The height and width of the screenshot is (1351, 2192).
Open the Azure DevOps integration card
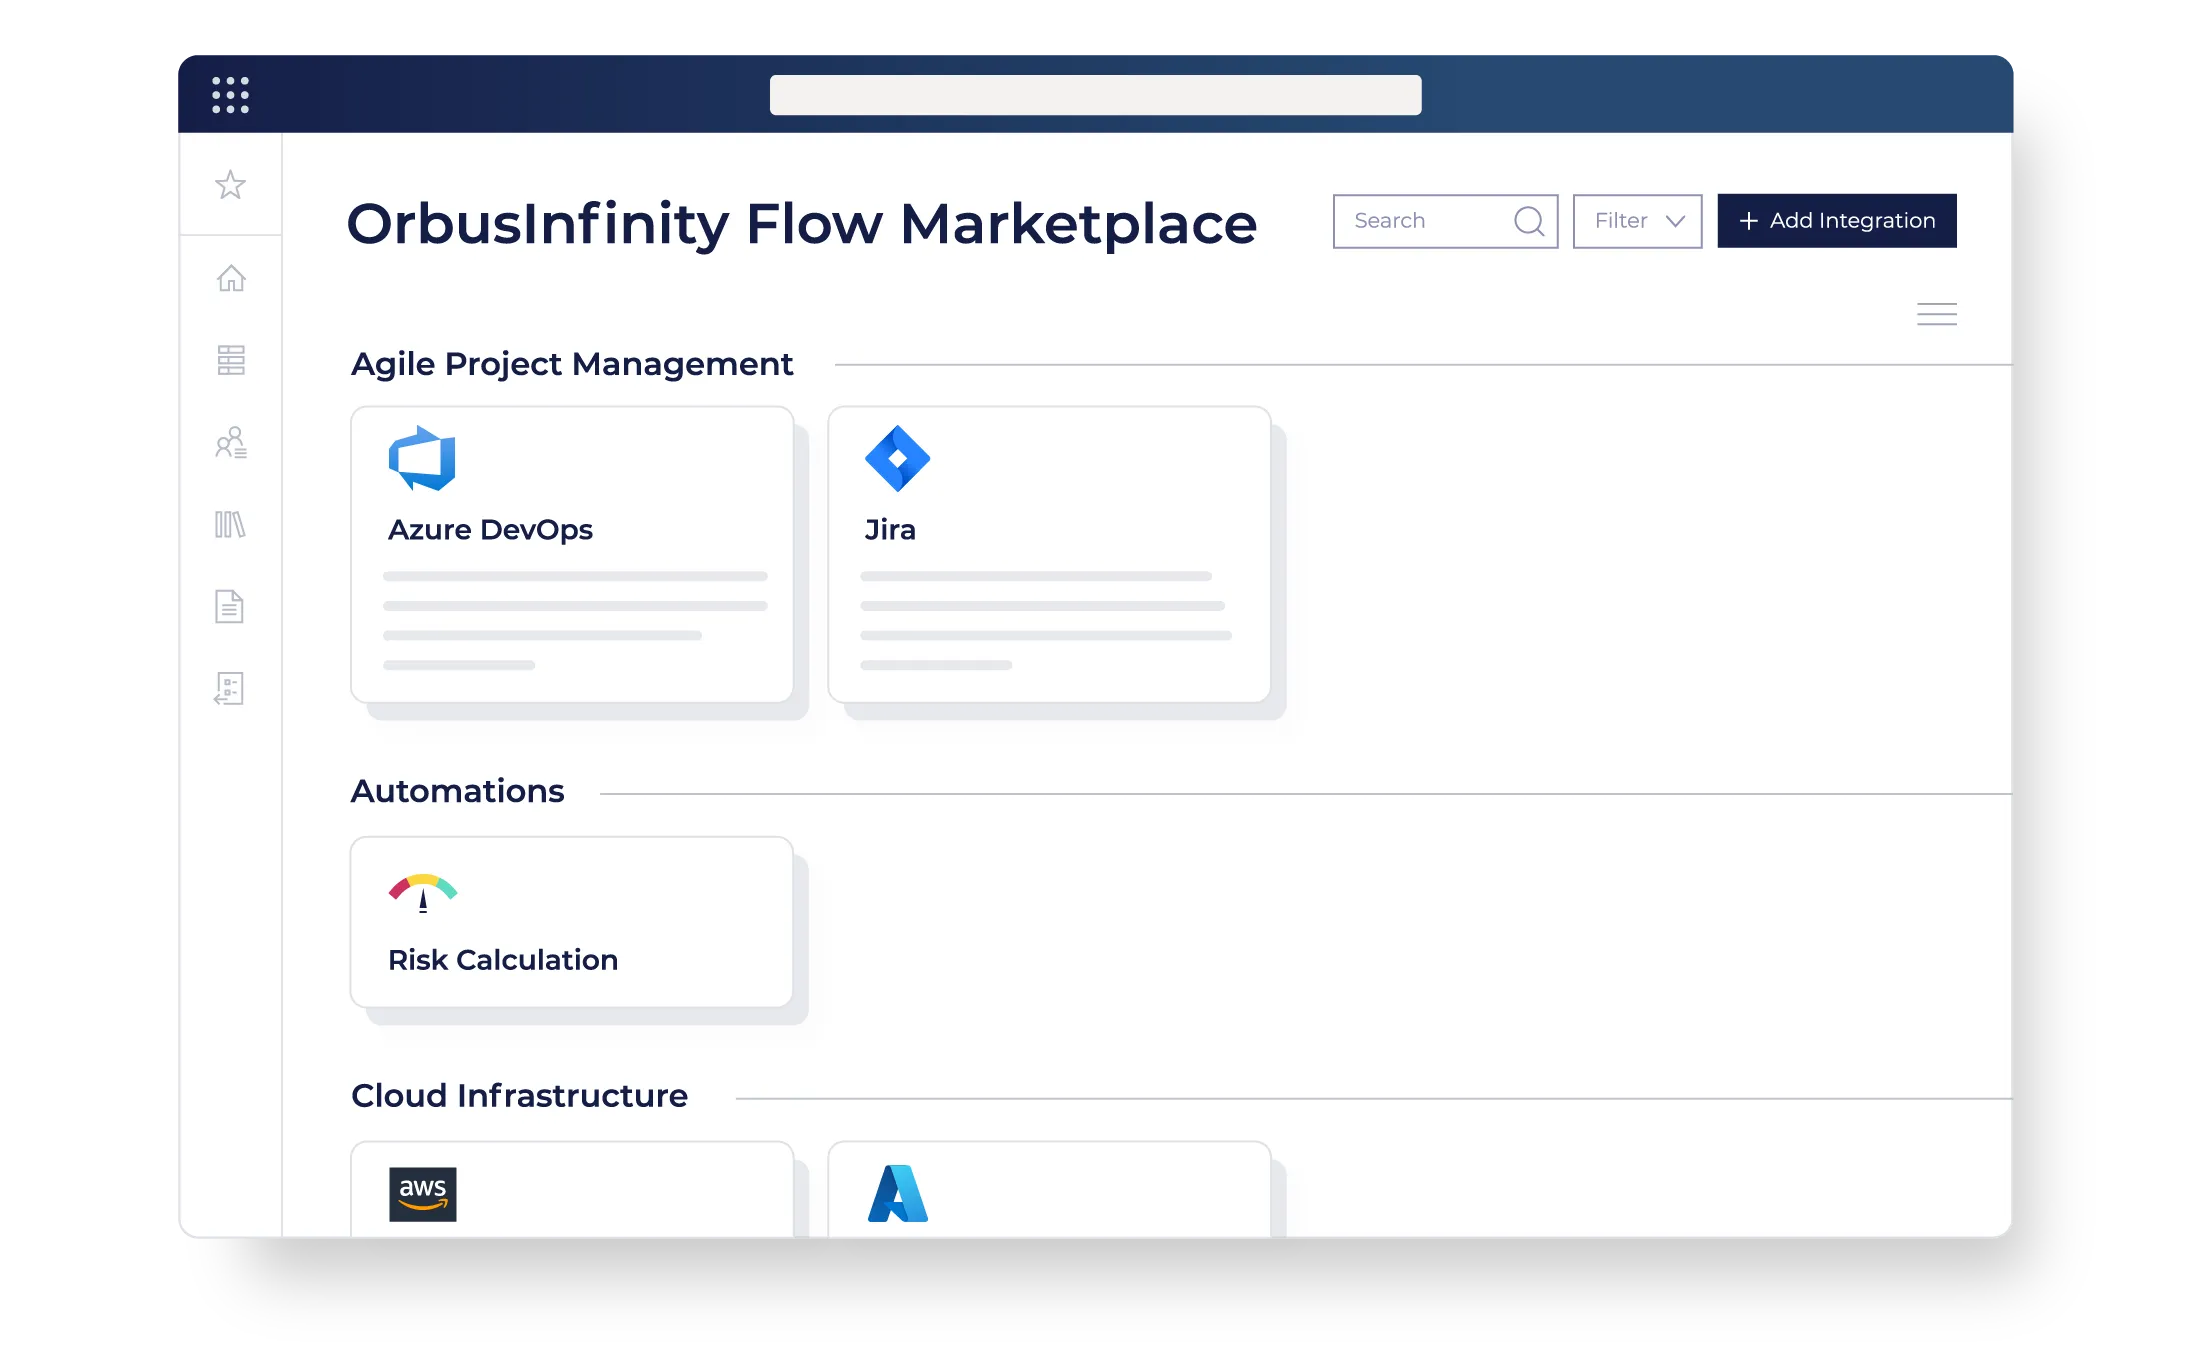click(x=572, y=554)
